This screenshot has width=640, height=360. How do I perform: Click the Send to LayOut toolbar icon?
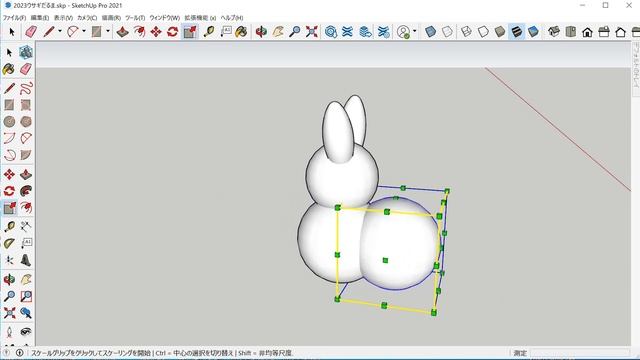[365, 32]
